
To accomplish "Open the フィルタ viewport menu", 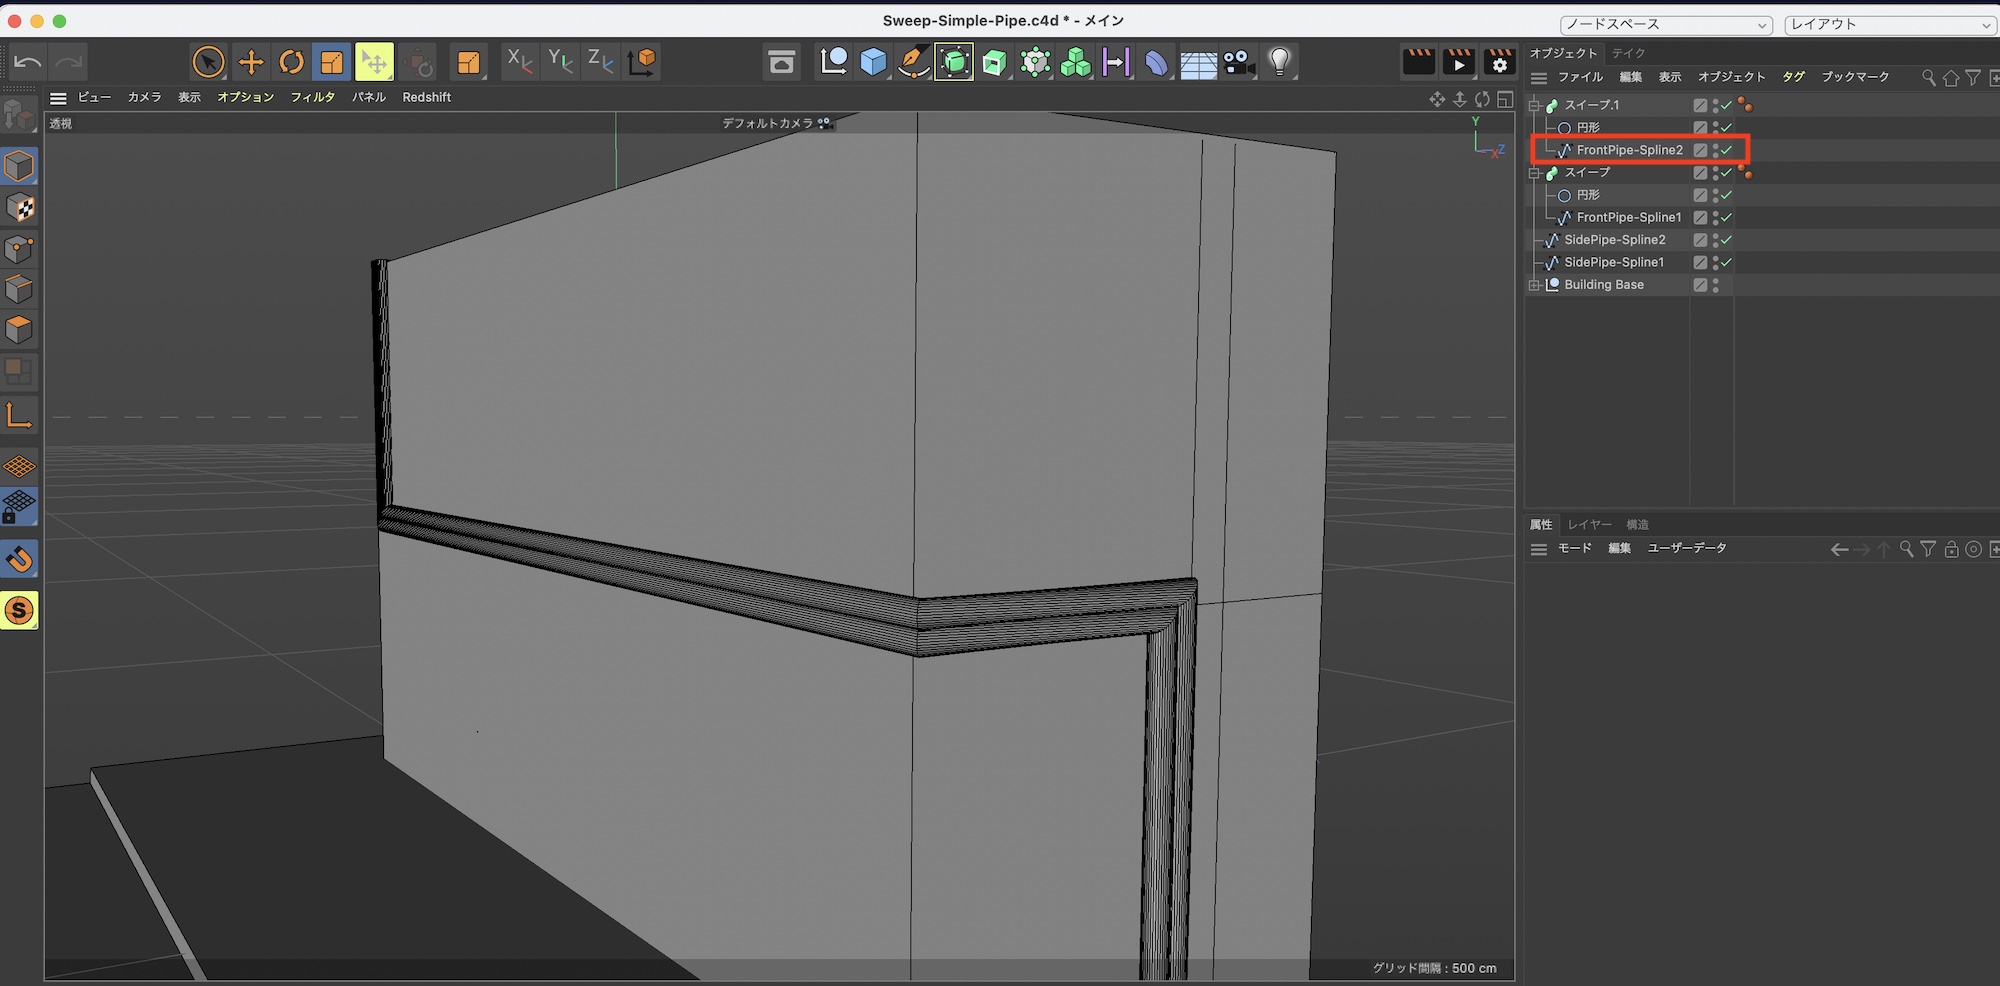I will click(312, 97).
